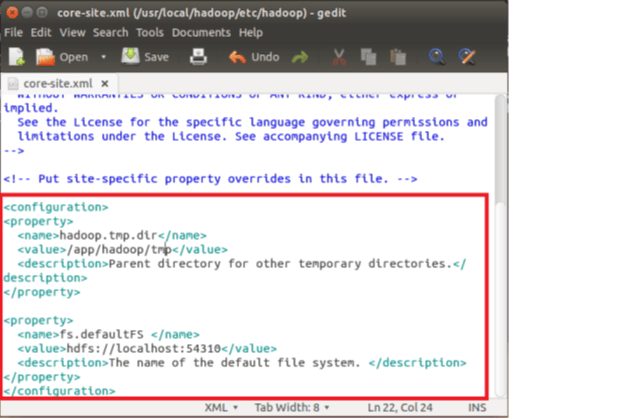Click the Open file button
The width and height of the screenshot is (642, 418).
pos(62,57)
